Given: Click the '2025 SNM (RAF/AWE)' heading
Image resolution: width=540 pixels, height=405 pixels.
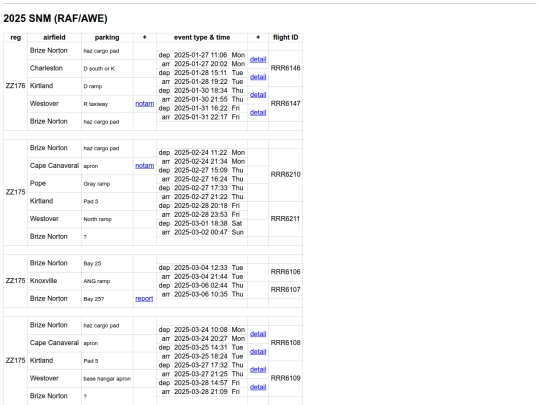Looking at the screenshot, I should [x=55, y=18].
